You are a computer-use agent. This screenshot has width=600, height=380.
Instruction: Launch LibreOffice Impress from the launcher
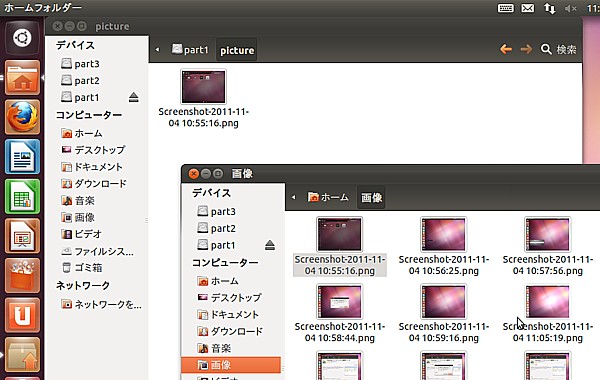click(22, 236)
